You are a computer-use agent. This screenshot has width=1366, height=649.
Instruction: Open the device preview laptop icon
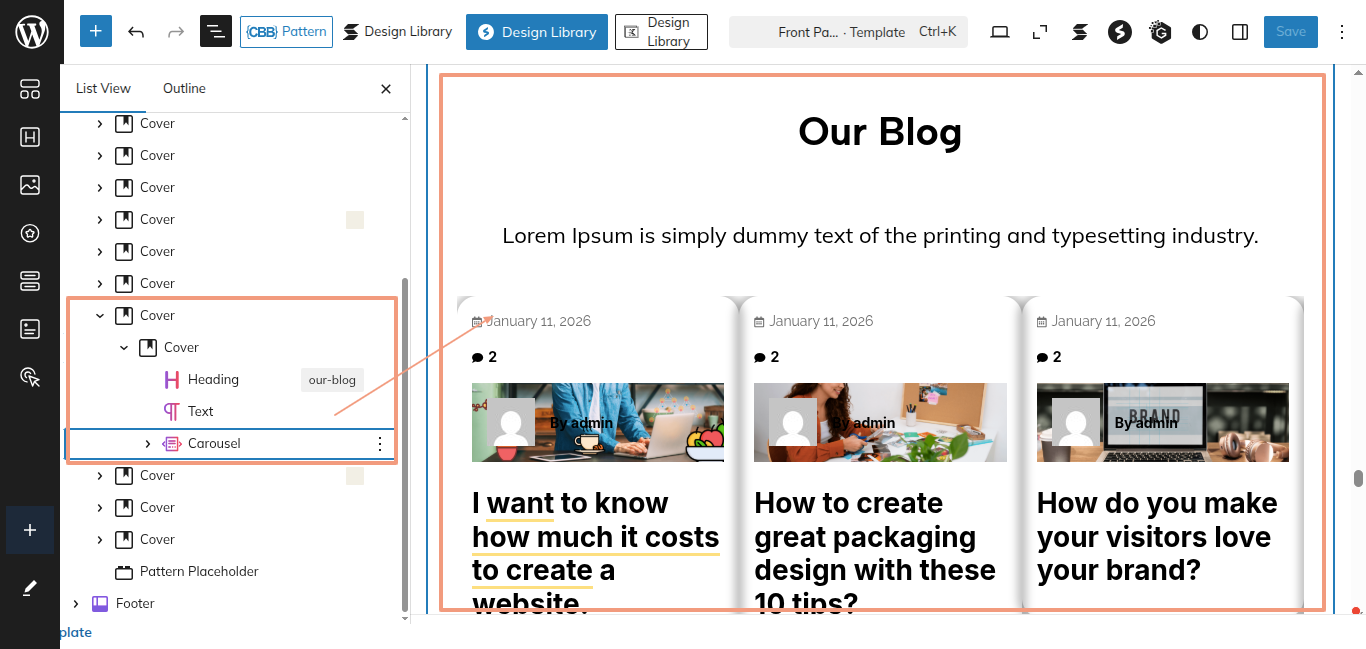click(999, 32)
